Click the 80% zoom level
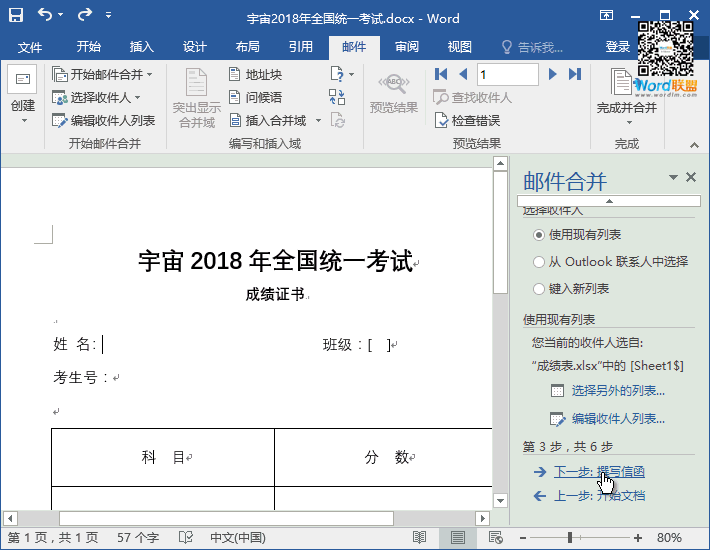Screen dimensions: 710x550 click(x=669, y=538)
